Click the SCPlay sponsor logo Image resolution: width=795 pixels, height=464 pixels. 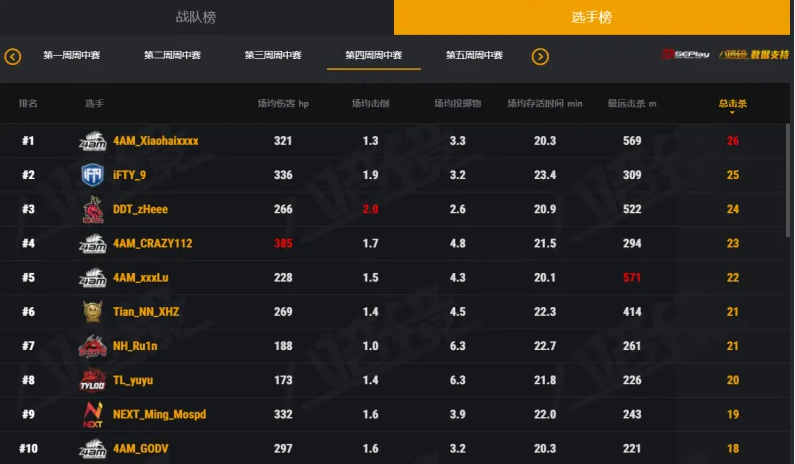point(686,54)
